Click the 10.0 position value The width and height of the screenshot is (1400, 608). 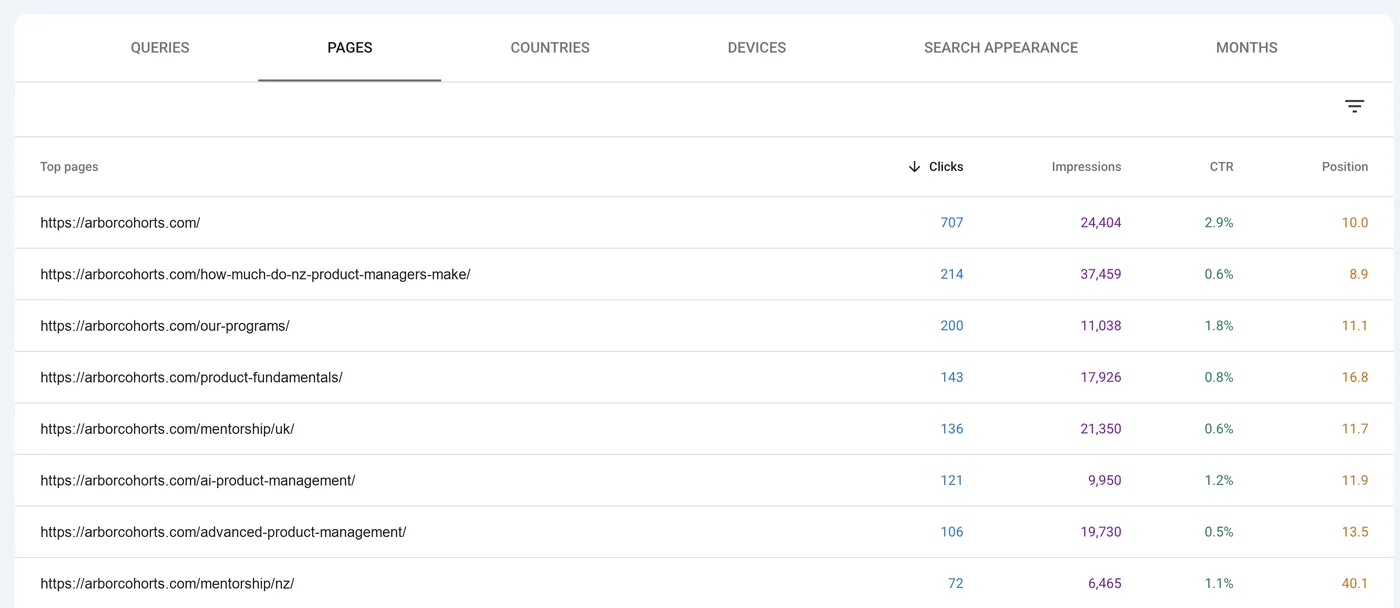tap(1355, 223)
